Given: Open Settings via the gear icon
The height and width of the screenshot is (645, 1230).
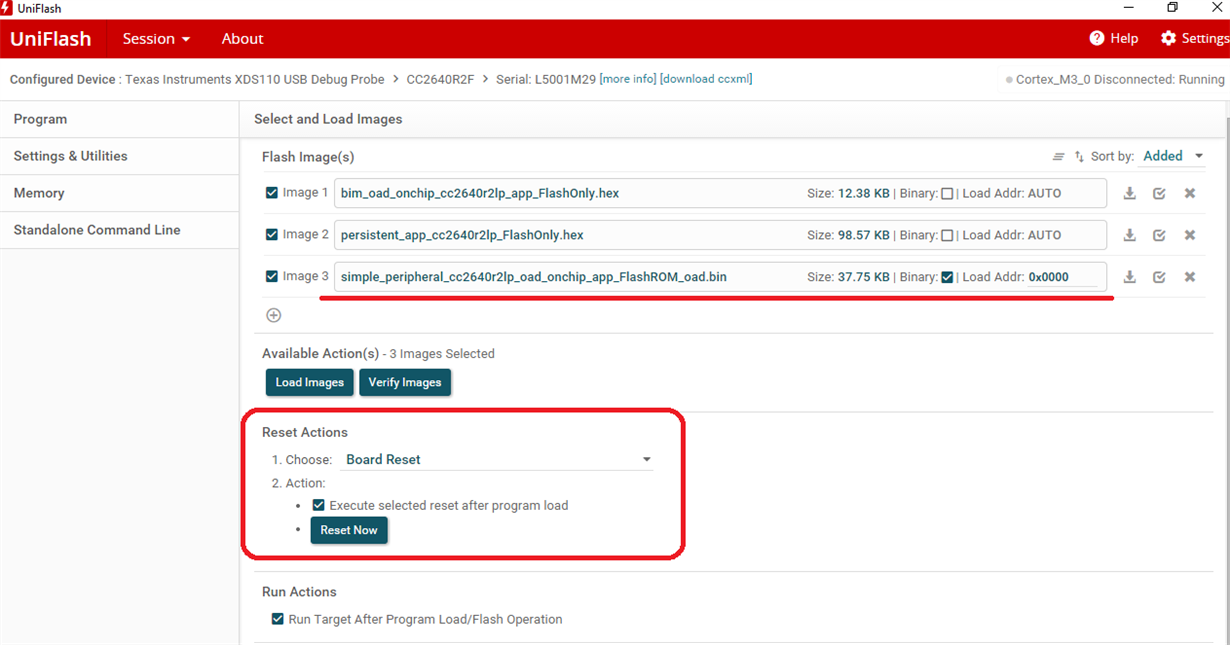Looking at the screenshot, I should pos(1168,38).
